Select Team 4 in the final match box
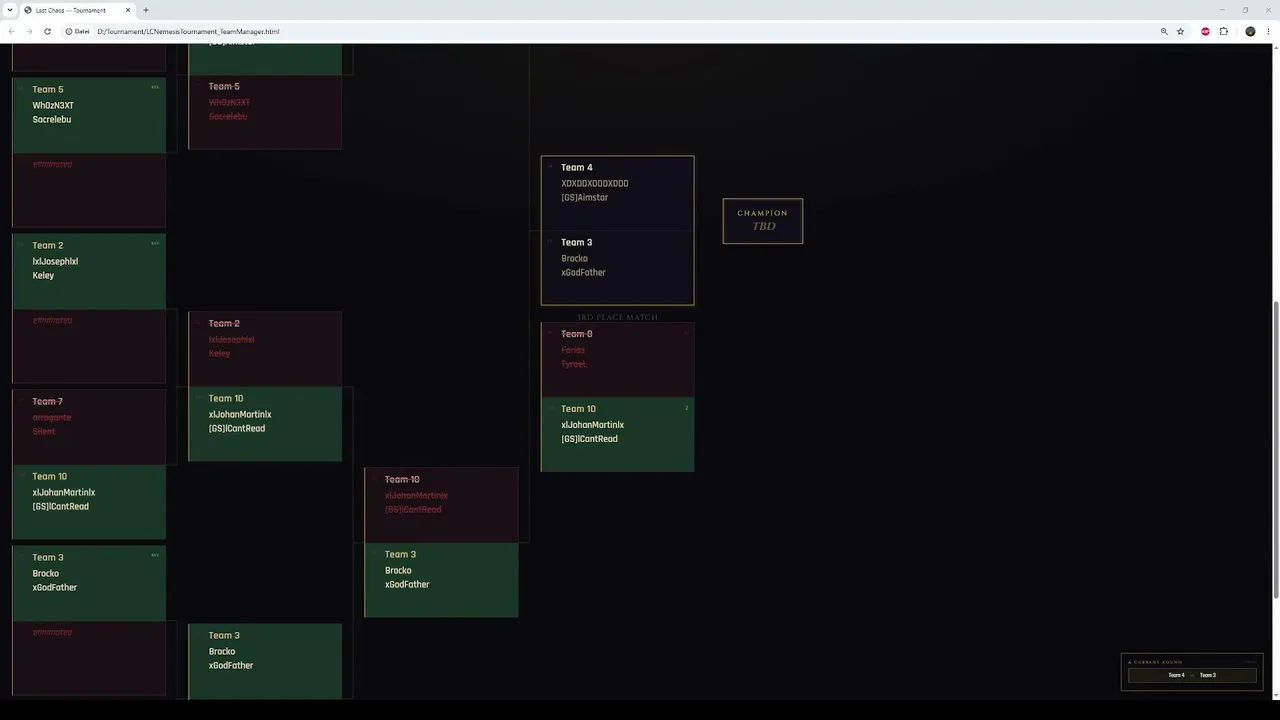This screenshot has width=1280, height=720. [x=617, y=193]
